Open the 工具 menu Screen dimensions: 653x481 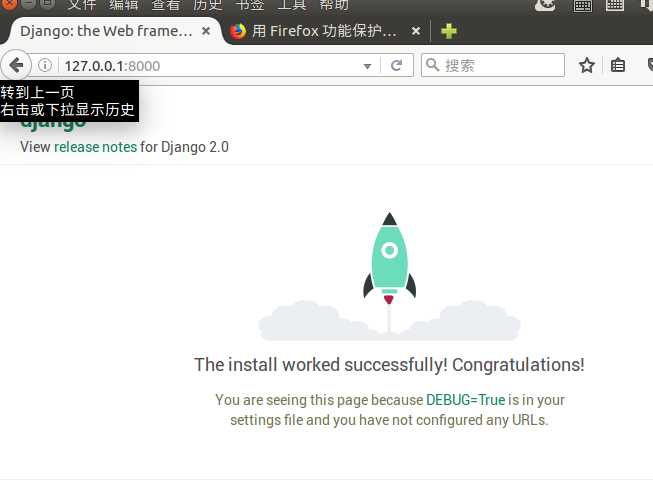tap(292, 5)
